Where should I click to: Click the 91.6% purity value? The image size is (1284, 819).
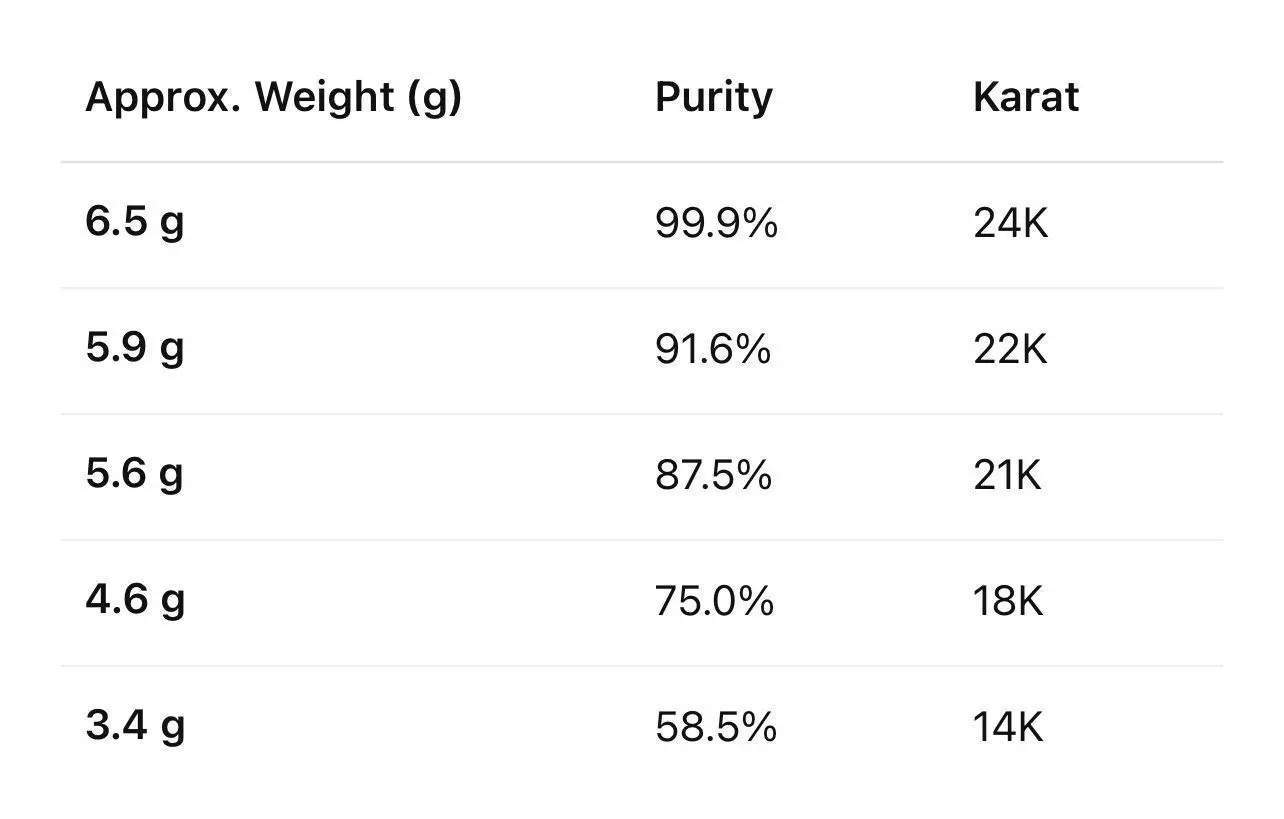pyautogui.click(x=713, y=350)
